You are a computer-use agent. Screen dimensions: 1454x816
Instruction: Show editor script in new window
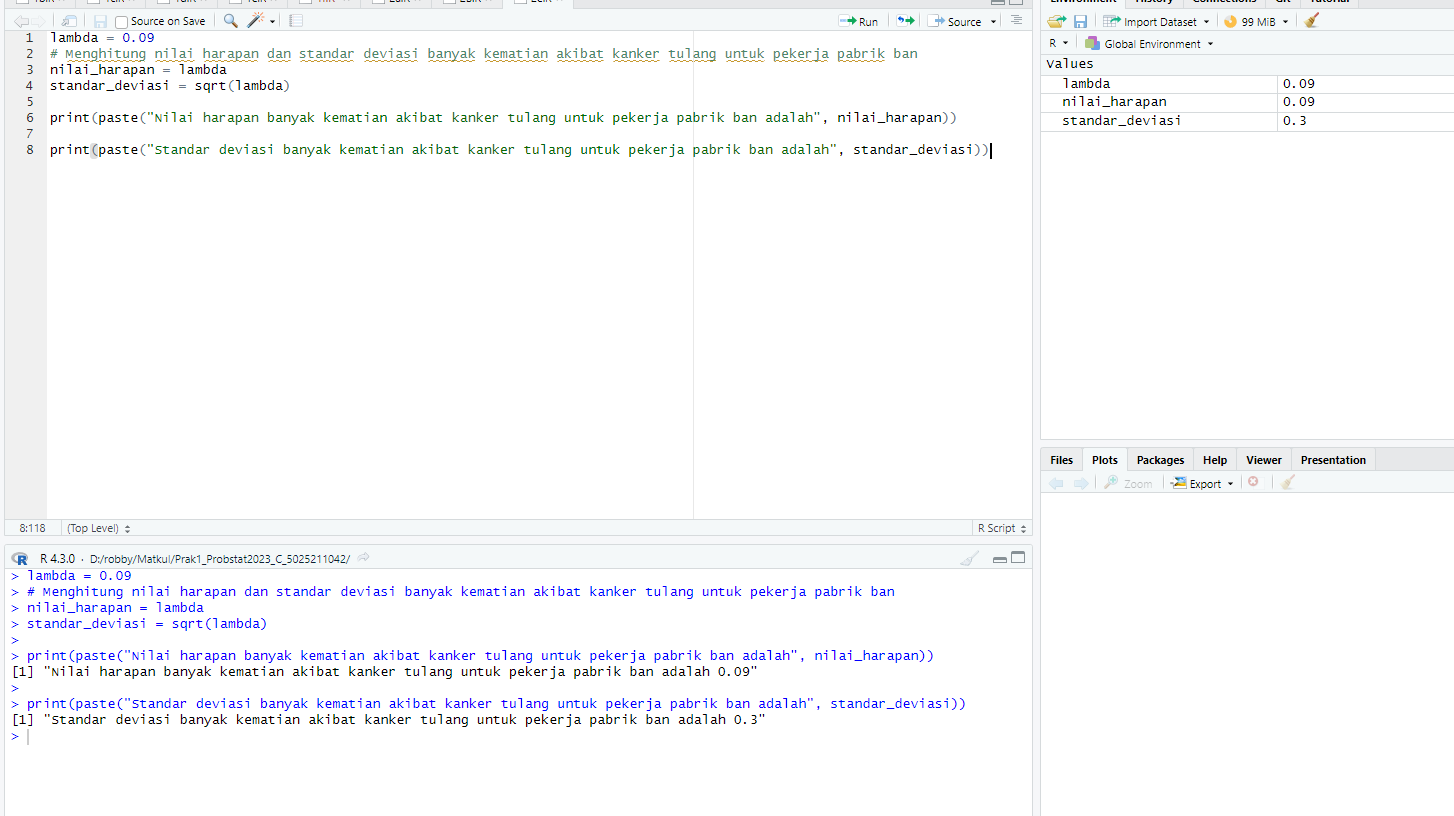68,21
